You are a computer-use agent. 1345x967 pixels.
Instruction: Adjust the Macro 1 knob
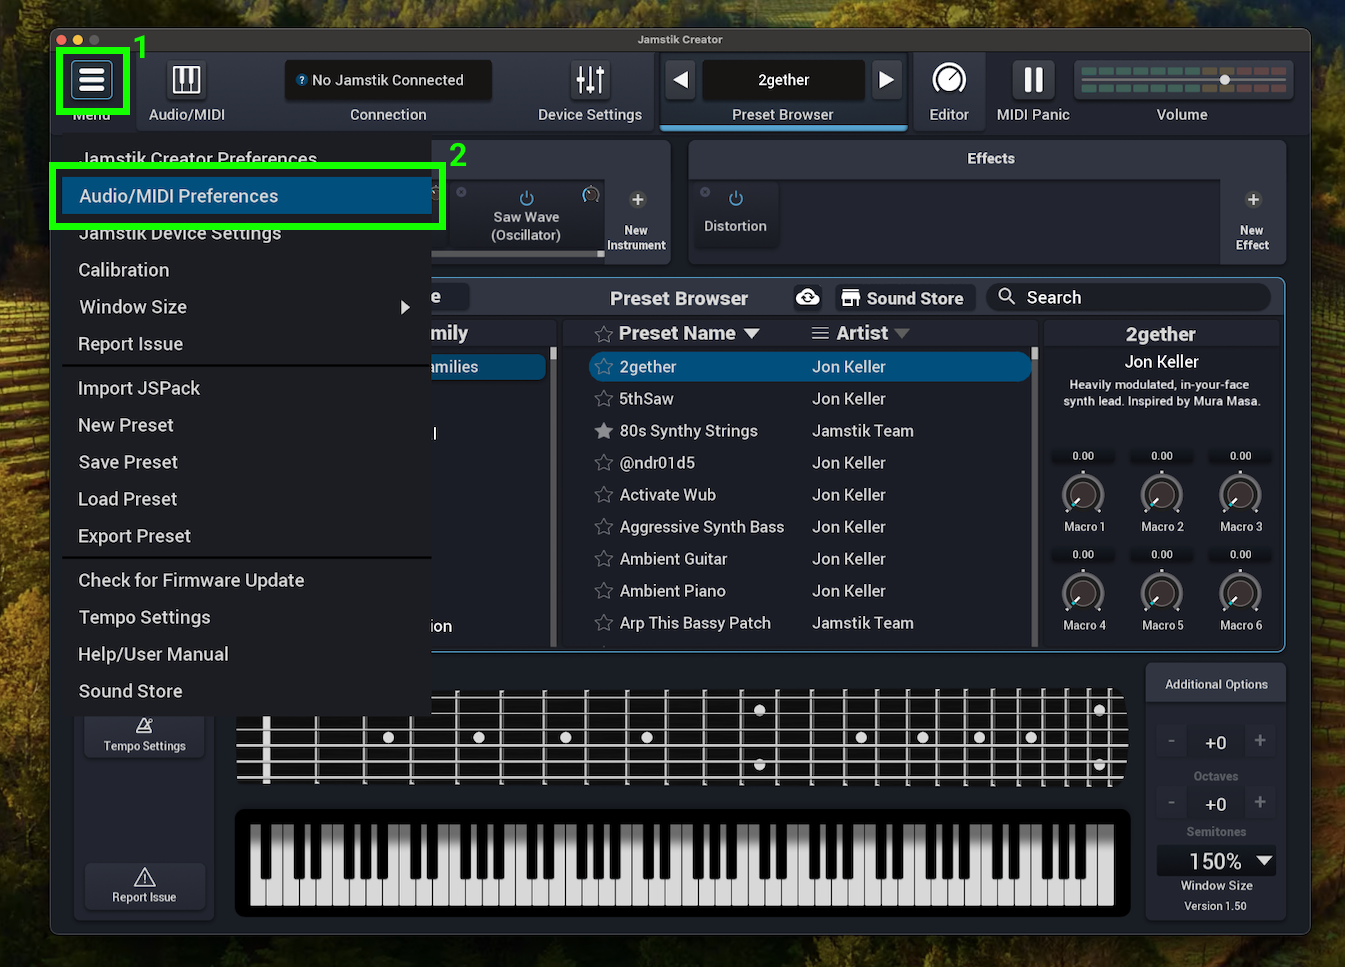point(1083,494)
